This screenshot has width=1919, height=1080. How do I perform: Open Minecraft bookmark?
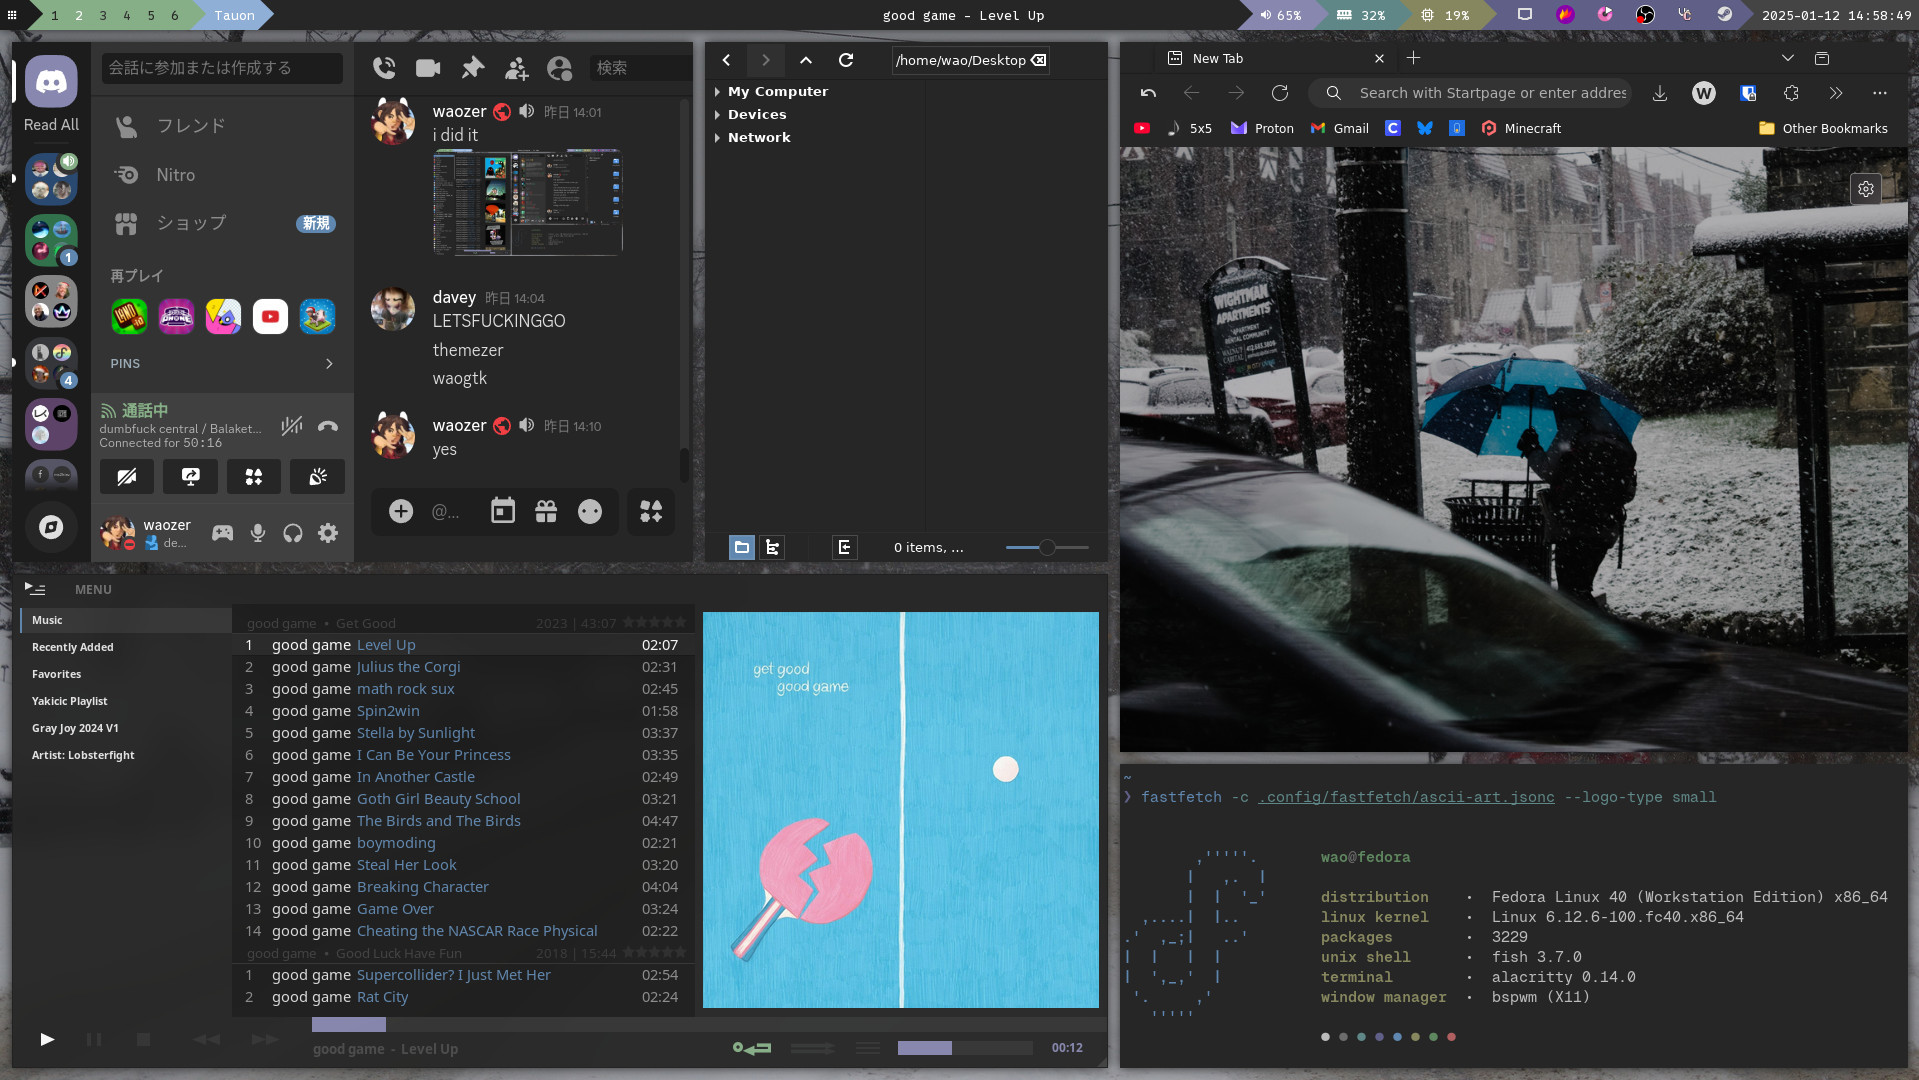[1521, 128]
